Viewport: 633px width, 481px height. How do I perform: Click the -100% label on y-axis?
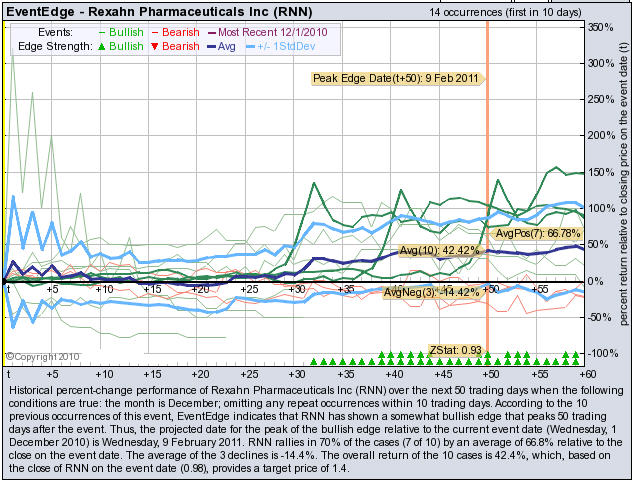[599, 354]
